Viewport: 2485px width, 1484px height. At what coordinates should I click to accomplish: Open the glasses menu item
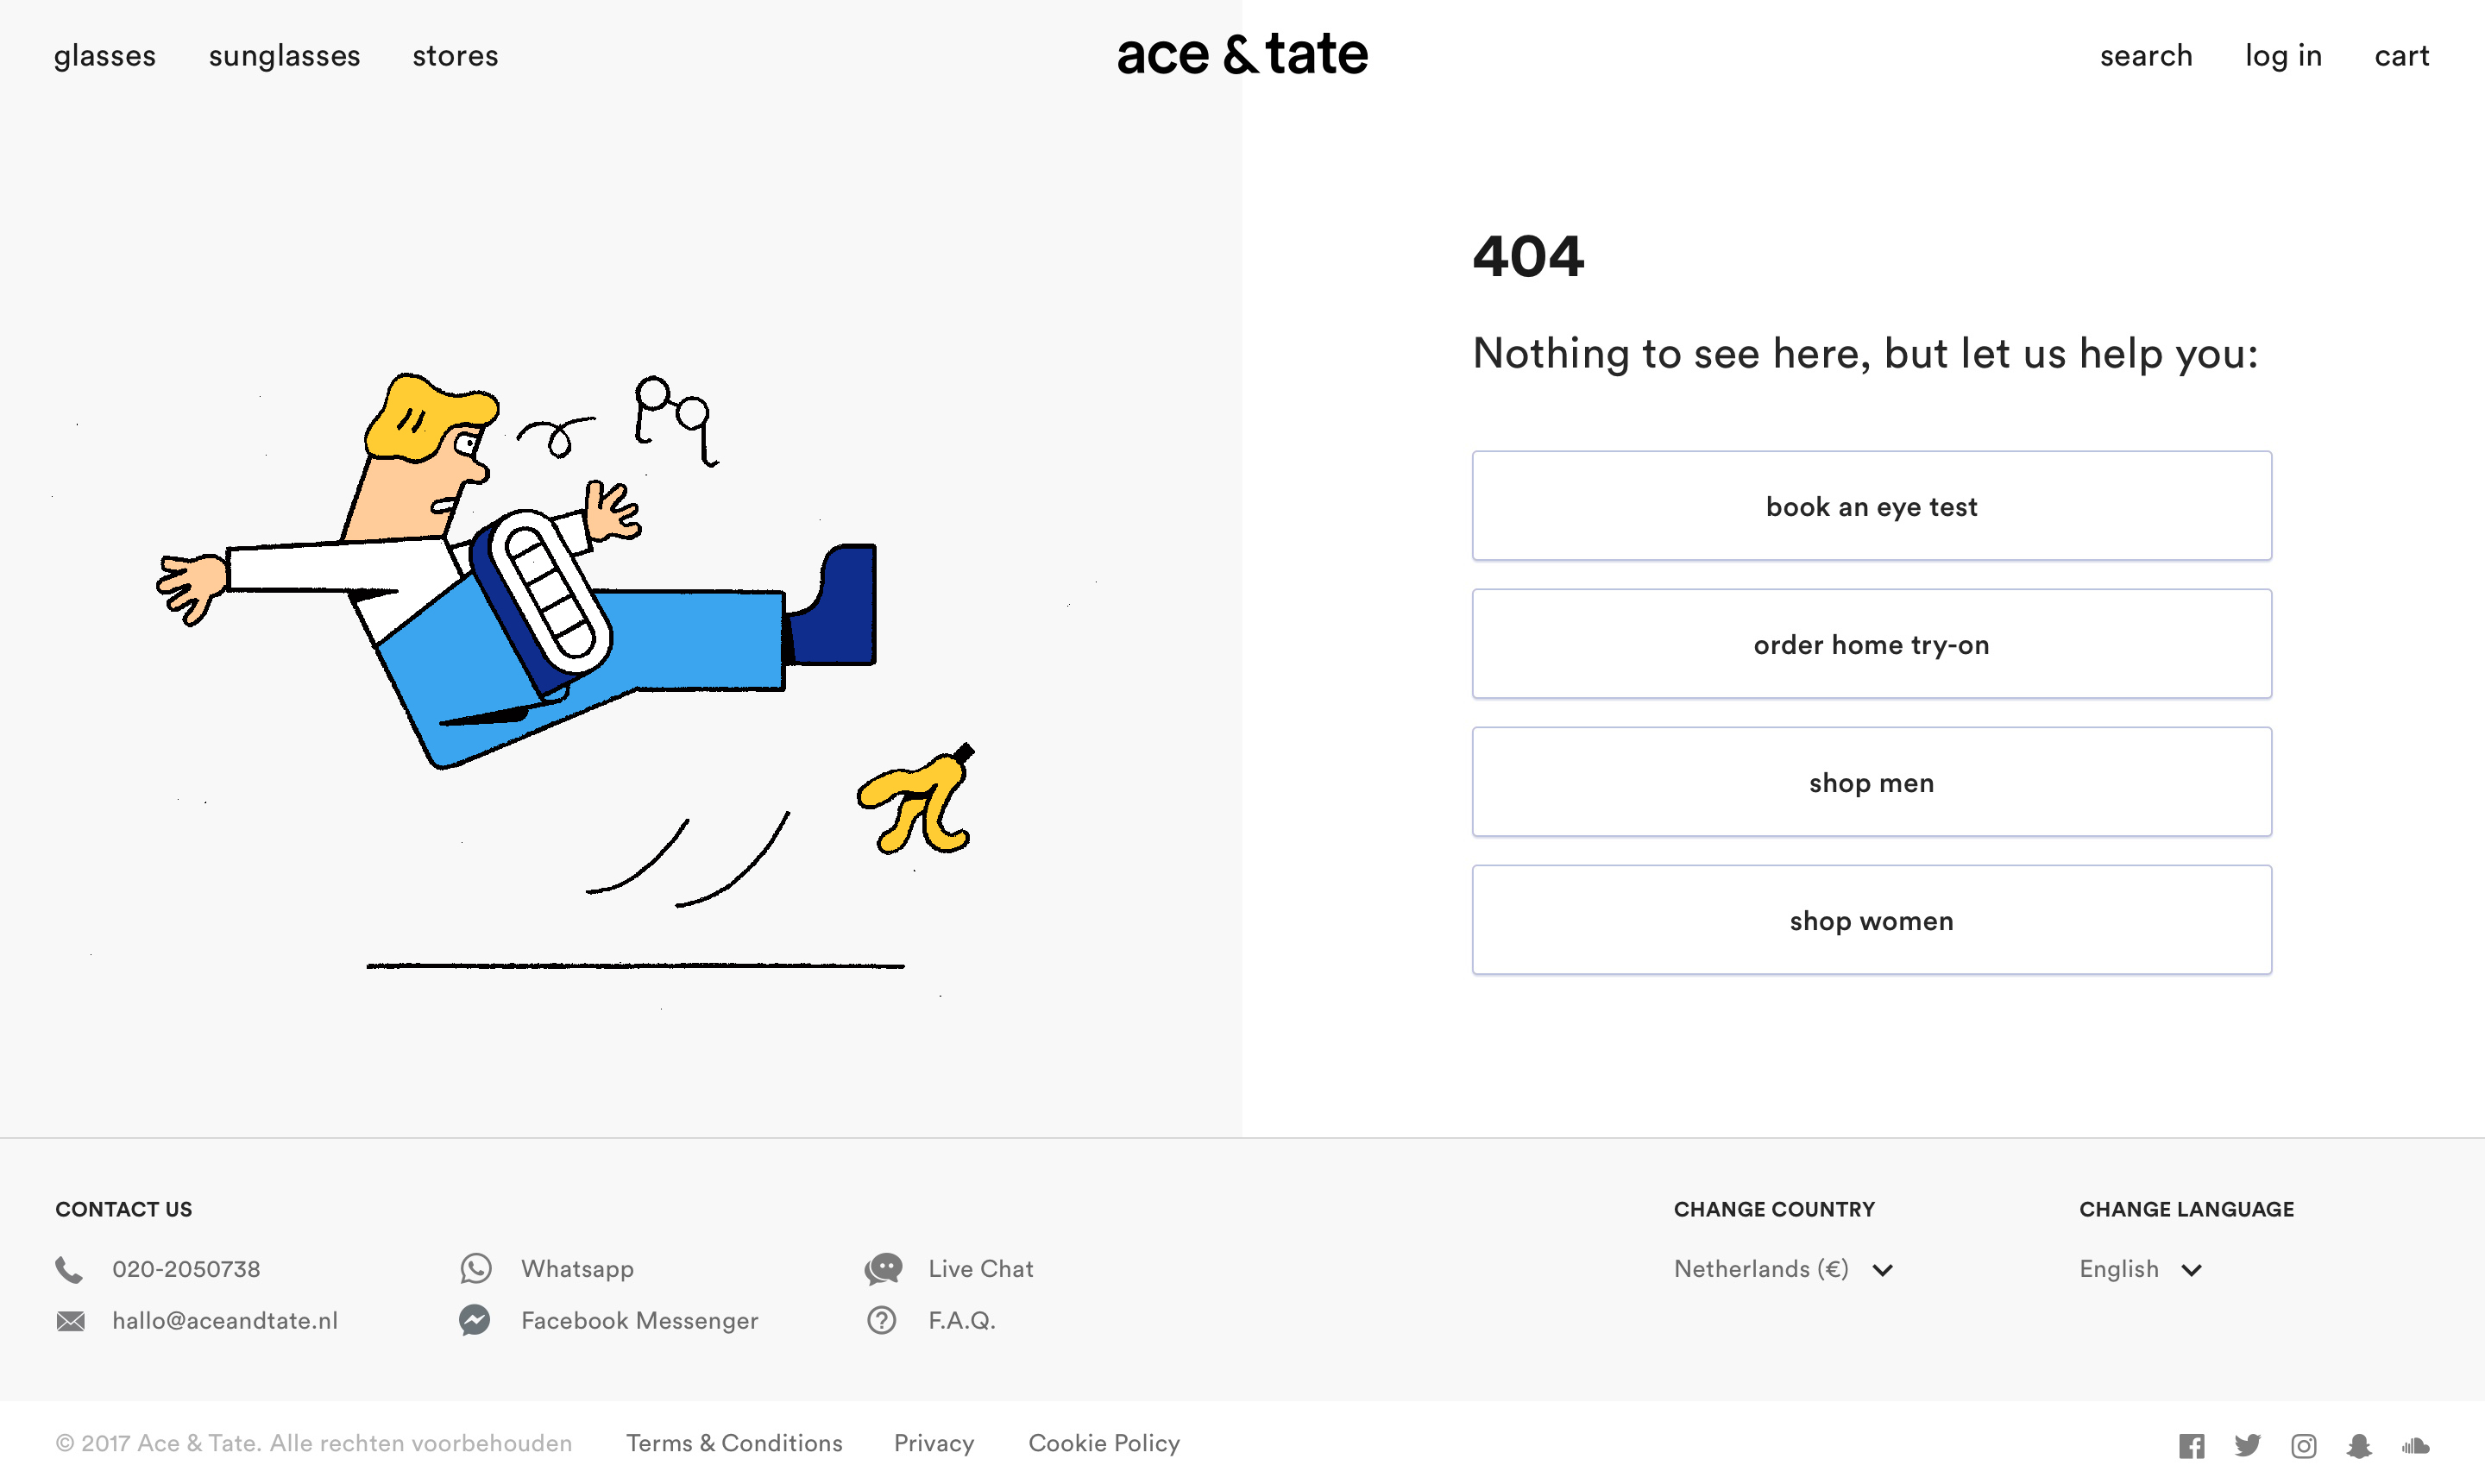click(x=105, y=56)
